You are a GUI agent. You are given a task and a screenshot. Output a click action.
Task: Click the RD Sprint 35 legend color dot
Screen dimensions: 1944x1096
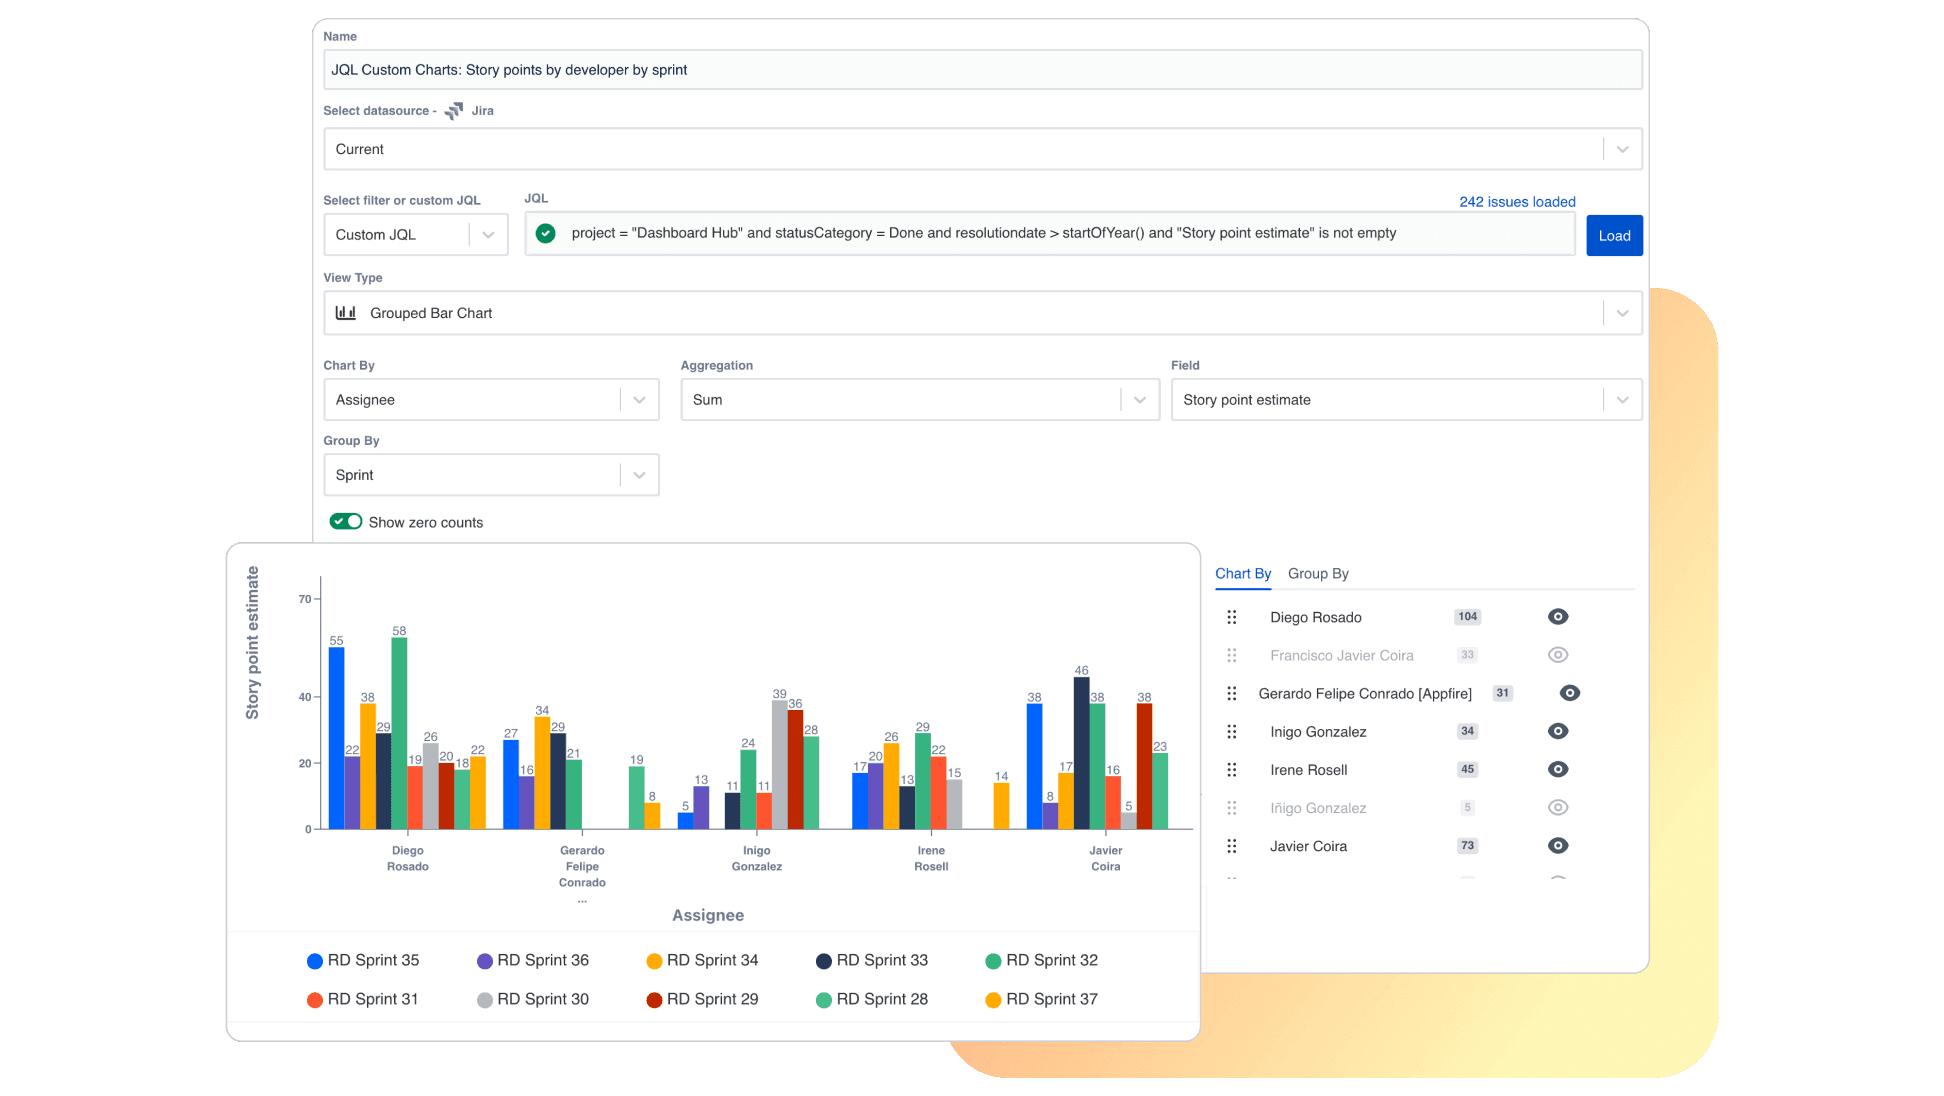click(x=313, y=960)
